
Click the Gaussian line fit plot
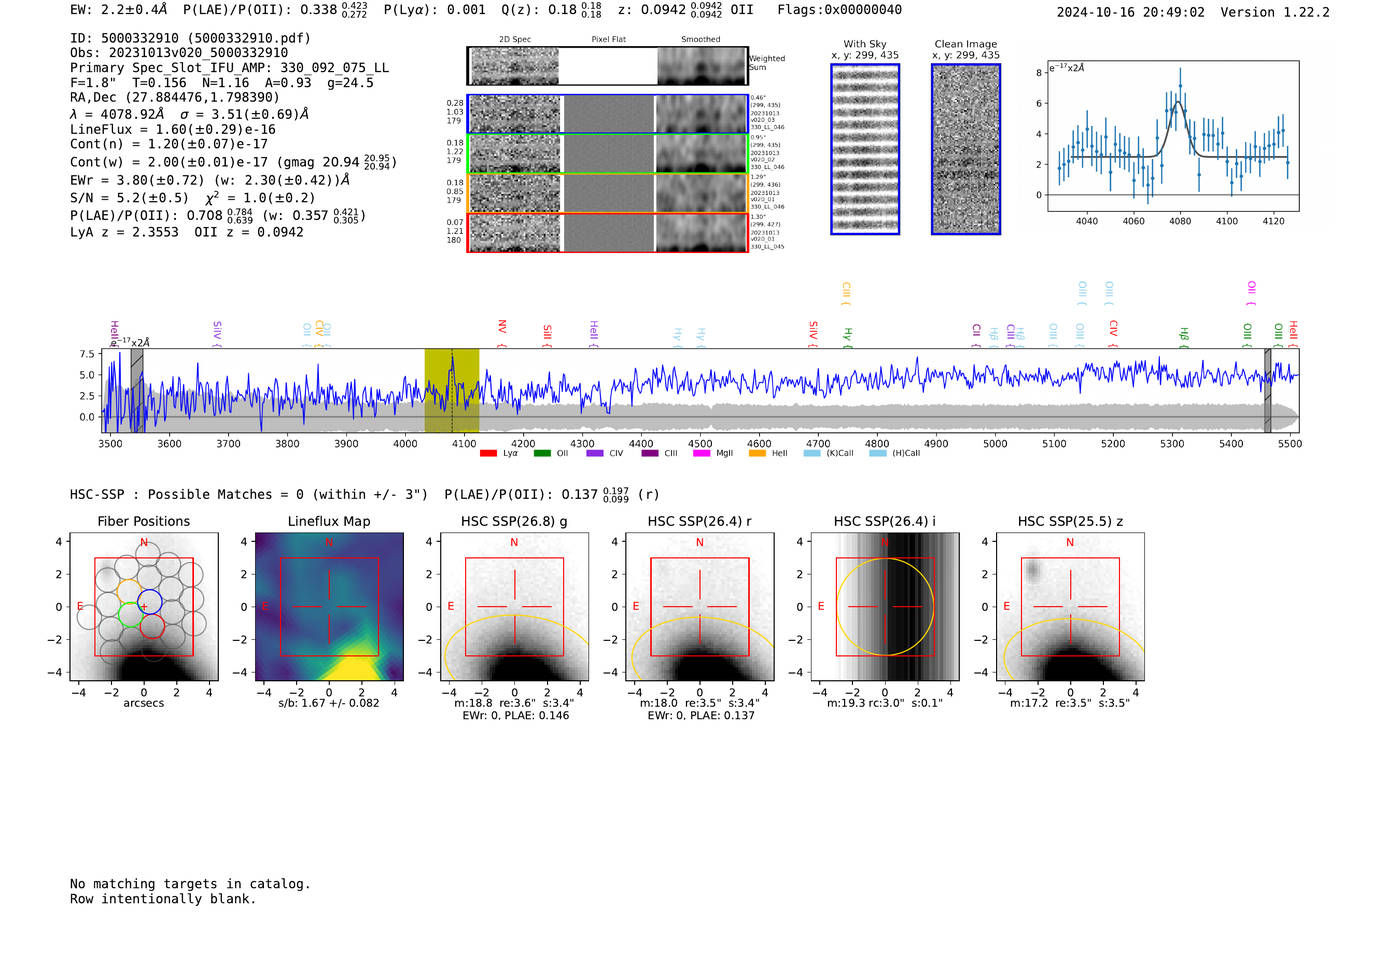coord(1173,136)
